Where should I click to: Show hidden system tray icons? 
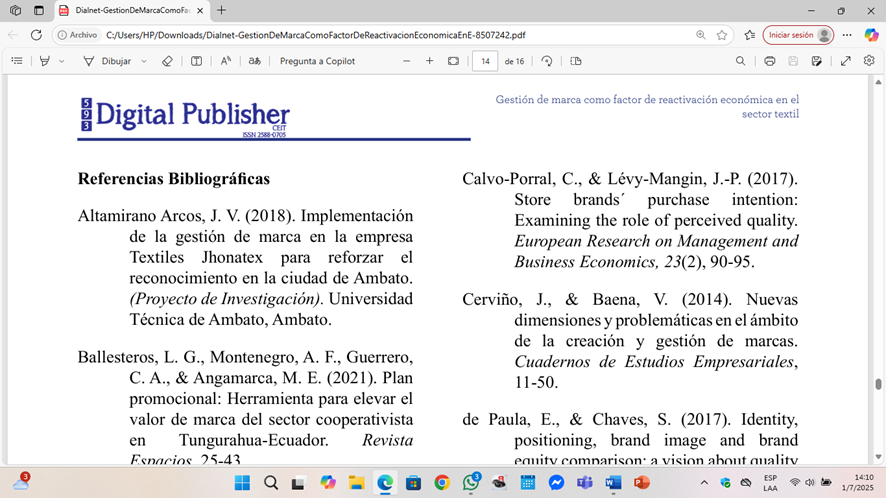704,483
